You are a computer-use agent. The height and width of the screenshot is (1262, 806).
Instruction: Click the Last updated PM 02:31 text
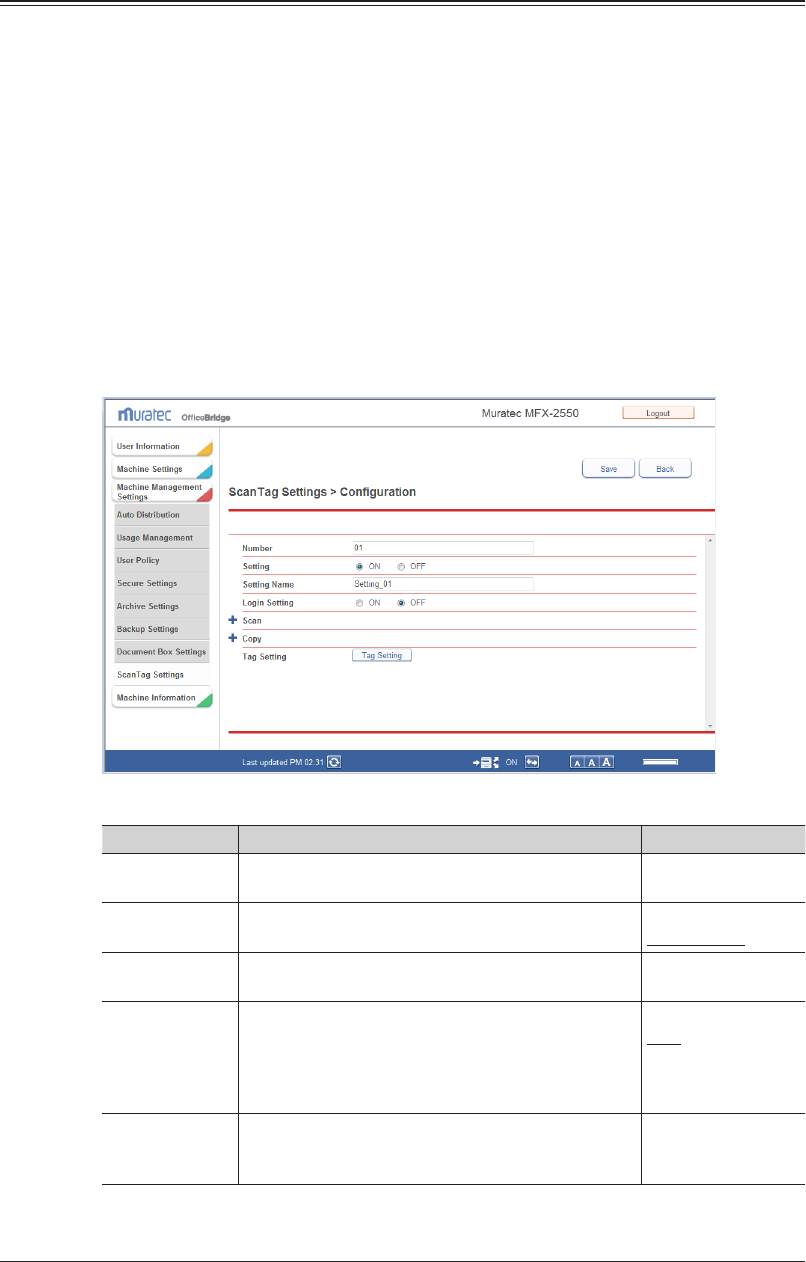pos(283,762)
